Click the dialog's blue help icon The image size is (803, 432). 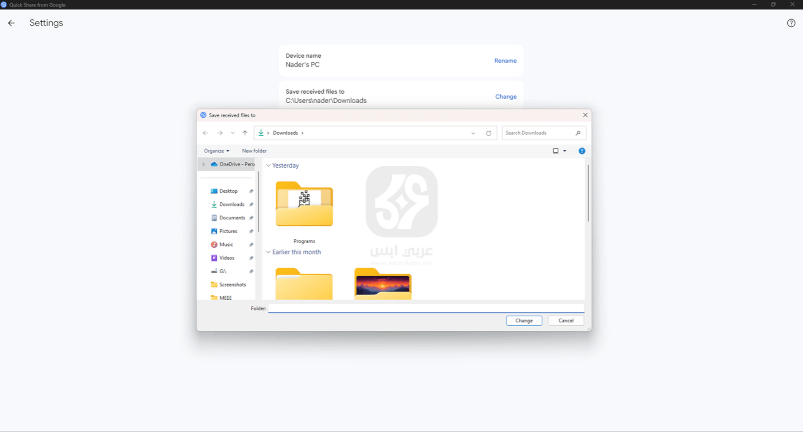click(x=582, y=151)
